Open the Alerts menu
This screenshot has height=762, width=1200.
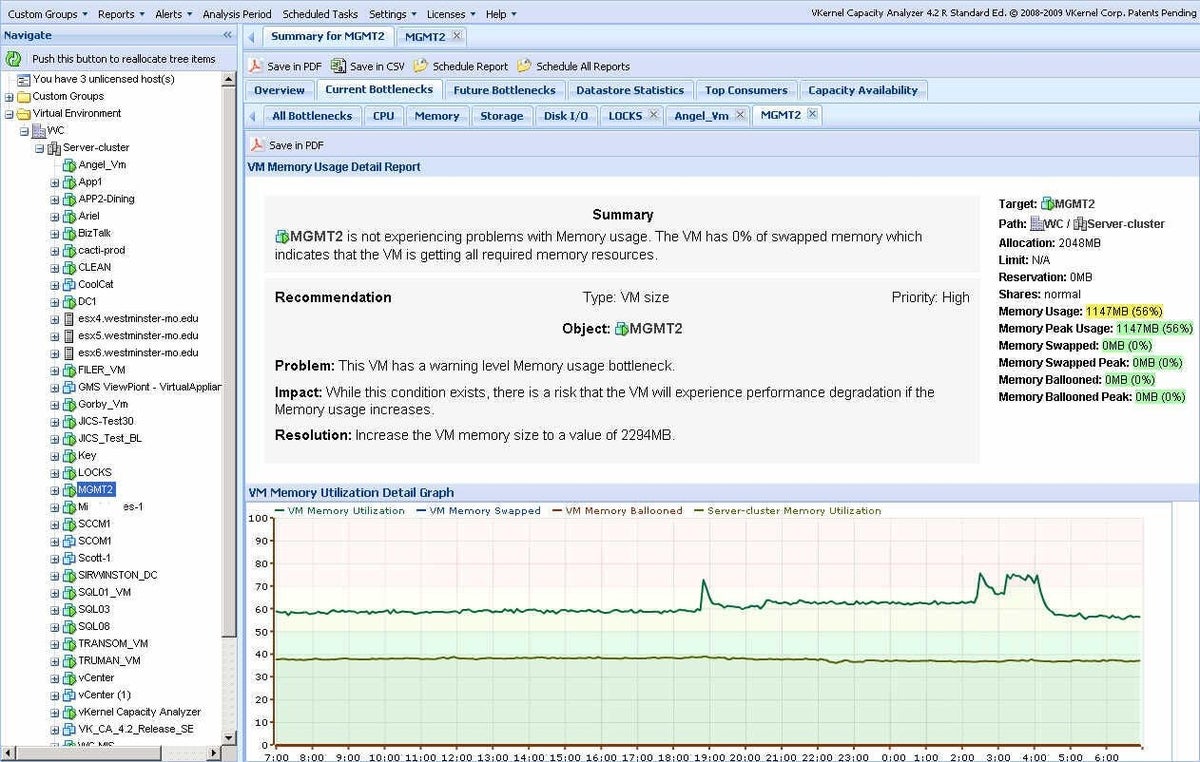pos(172,14)
